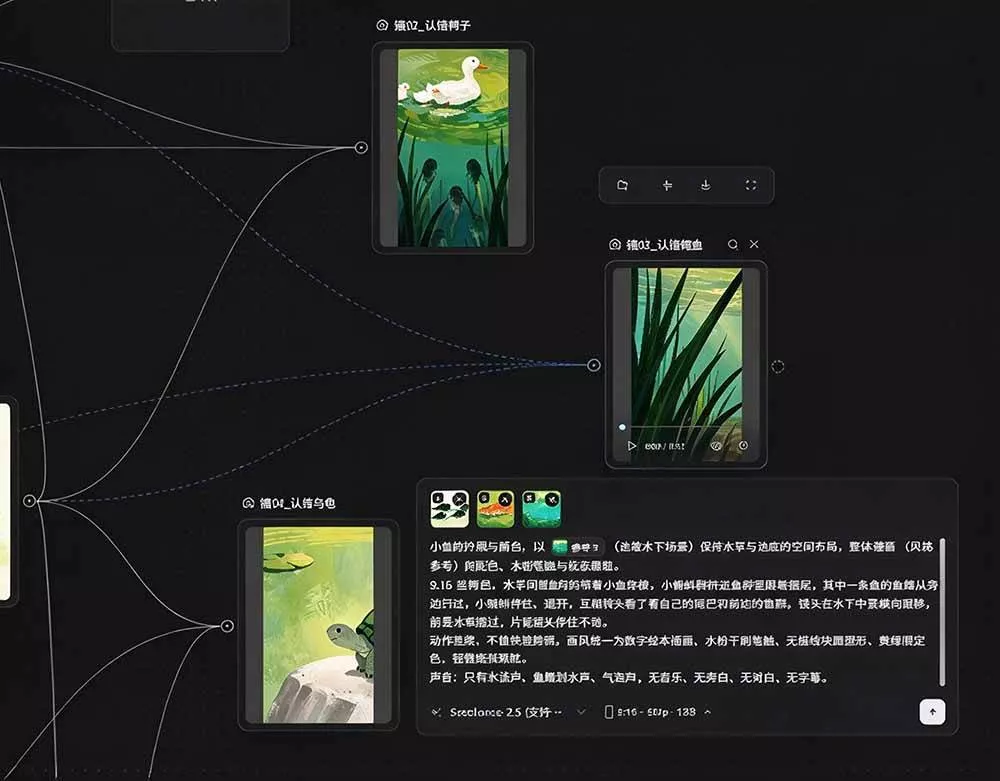Click the video time readout in the 03 node
The width and height of the screenshot is (1000, 781).
[664, 446]
